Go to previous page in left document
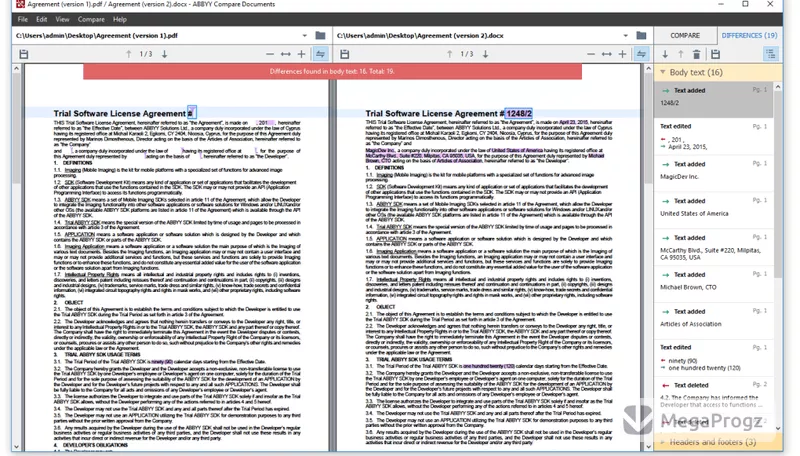Image resolution: width=800 pixels, height=456 pixels. tap(129, 54)
